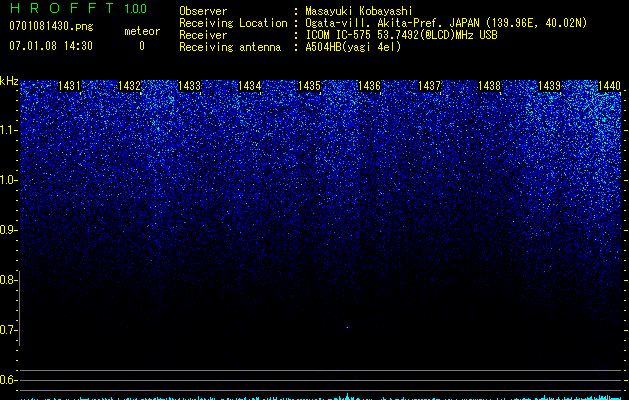Click time marker 1435
629x400 pixels.
pos(309,86)
